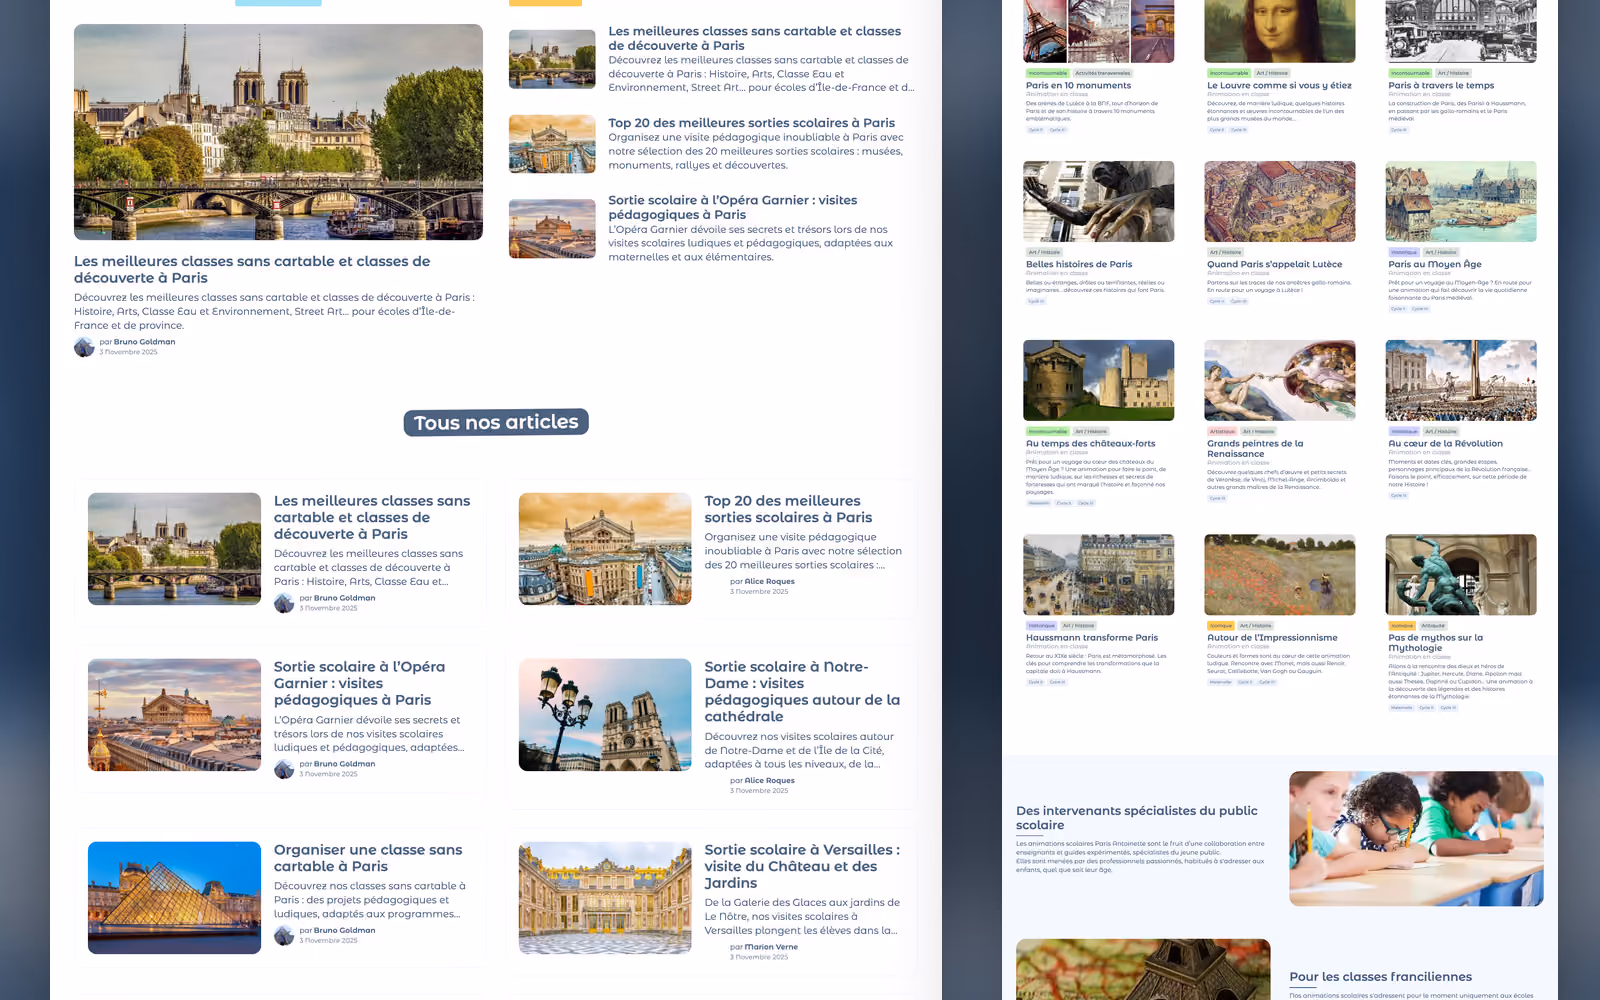Open "Paris en 10 monuments" animation title
Screen dimensions: 1600x1000
coord(1078,86)
